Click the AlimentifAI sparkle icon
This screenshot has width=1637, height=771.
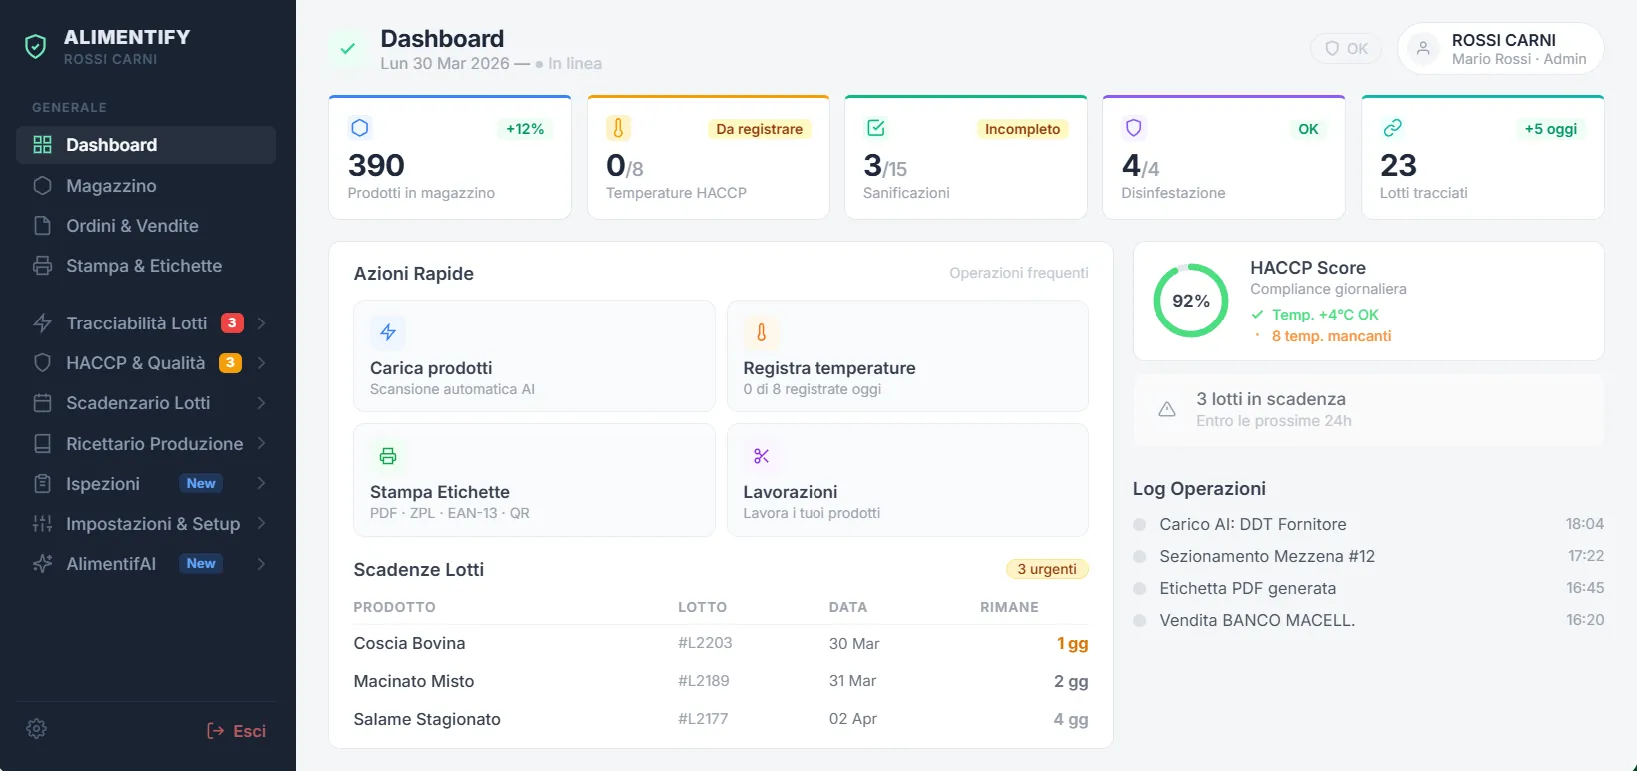point(42,564)
